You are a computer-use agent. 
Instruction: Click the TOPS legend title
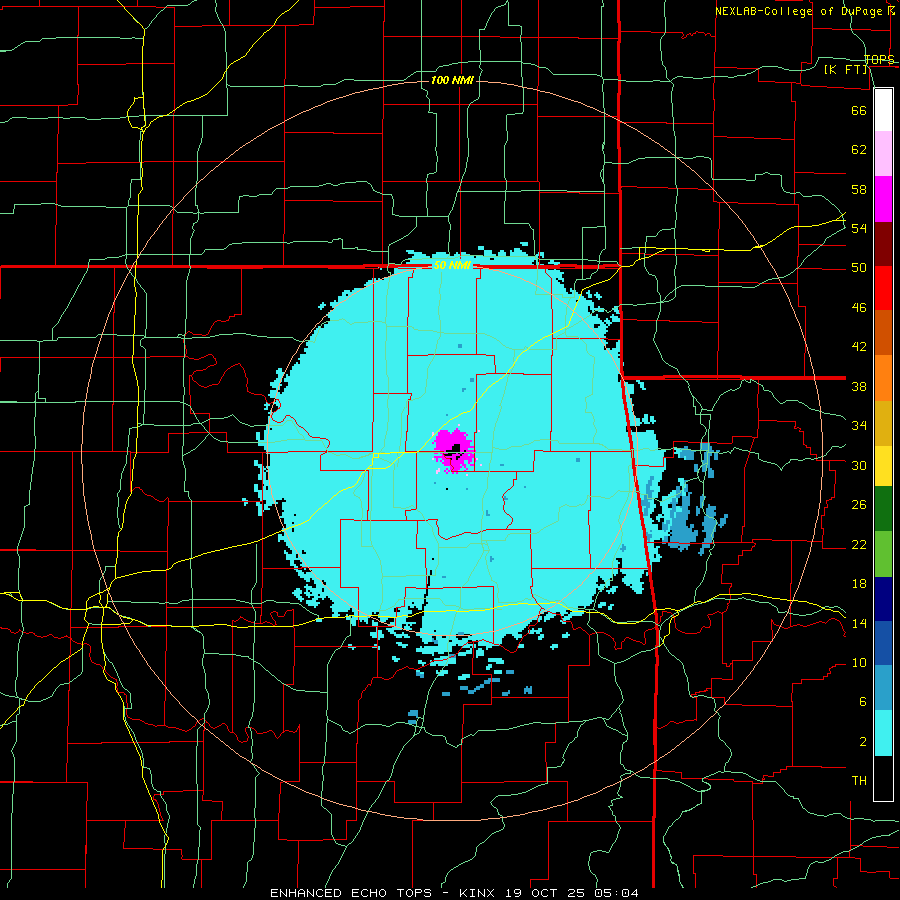[x=879, y=59]
